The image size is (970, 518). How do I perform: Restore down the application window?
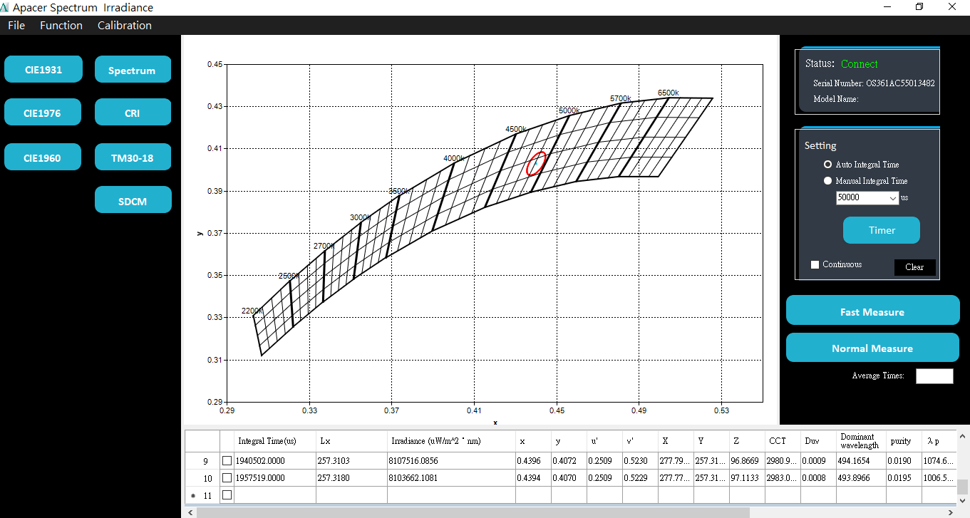[919, 7]
